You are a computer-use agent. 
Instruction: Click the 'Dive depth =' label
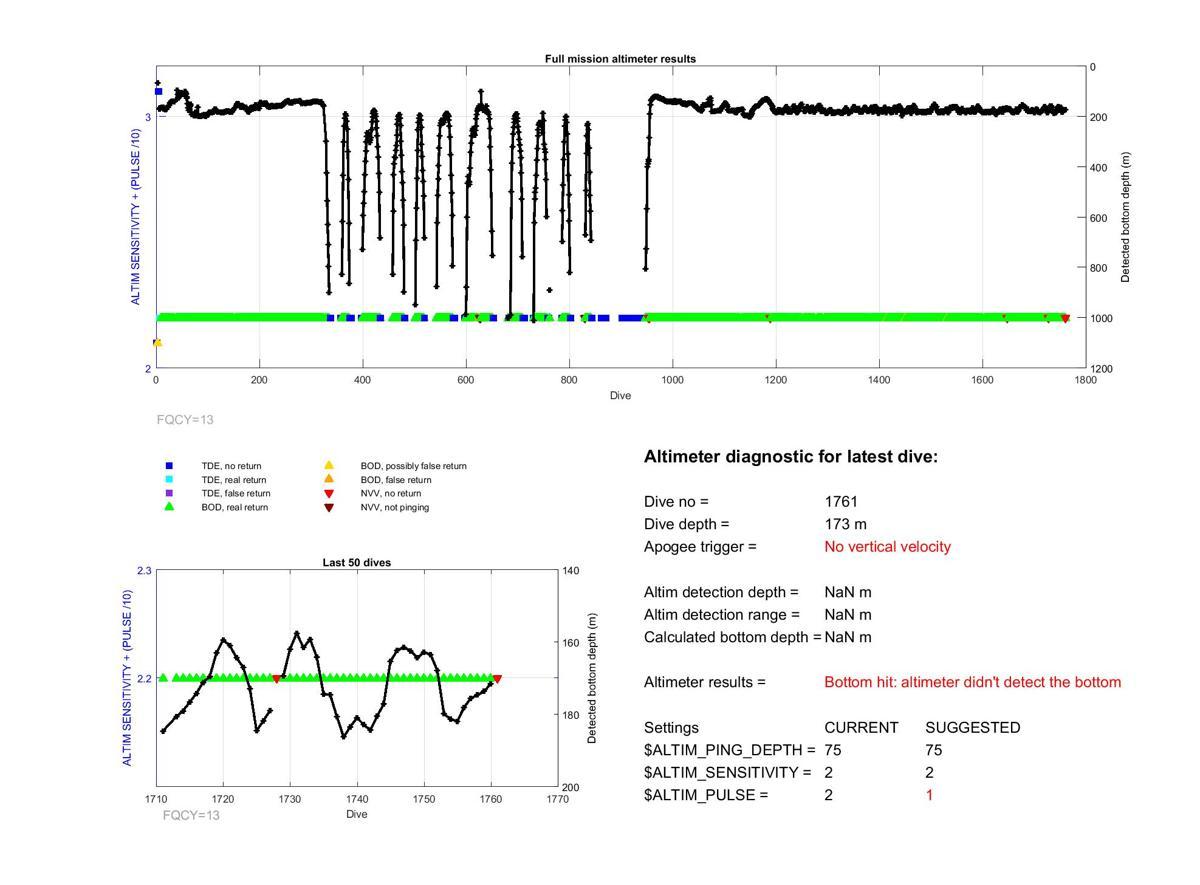tap(687, 524)
